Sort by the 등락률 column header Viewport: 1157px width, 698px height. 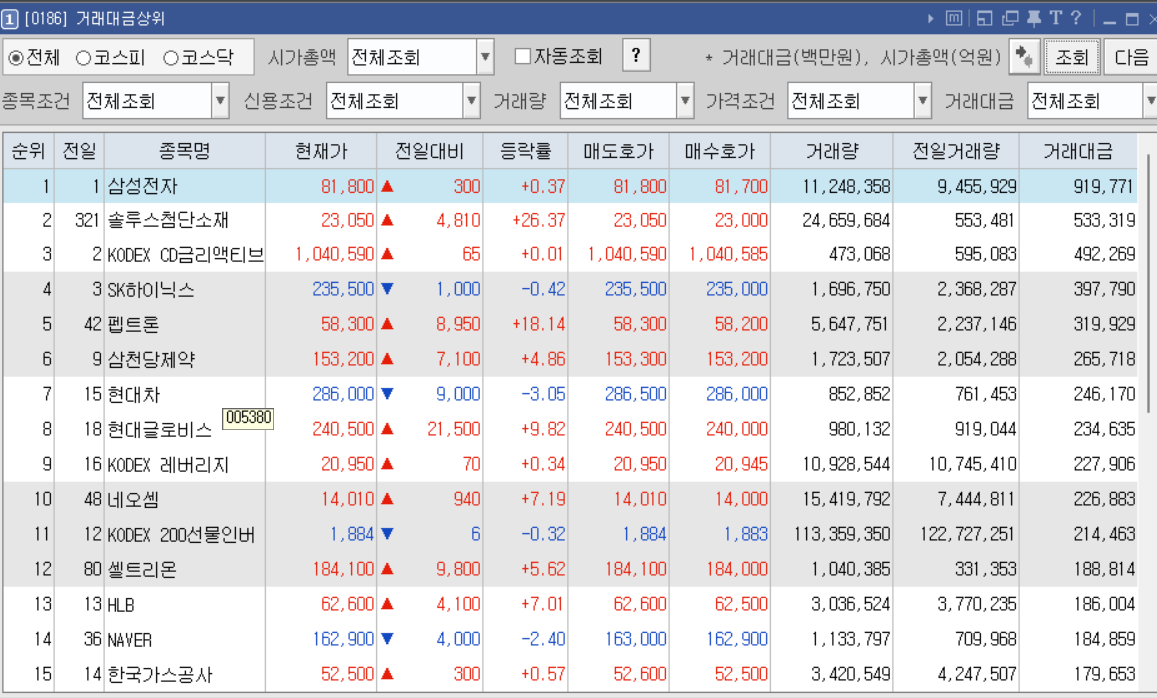525,151
